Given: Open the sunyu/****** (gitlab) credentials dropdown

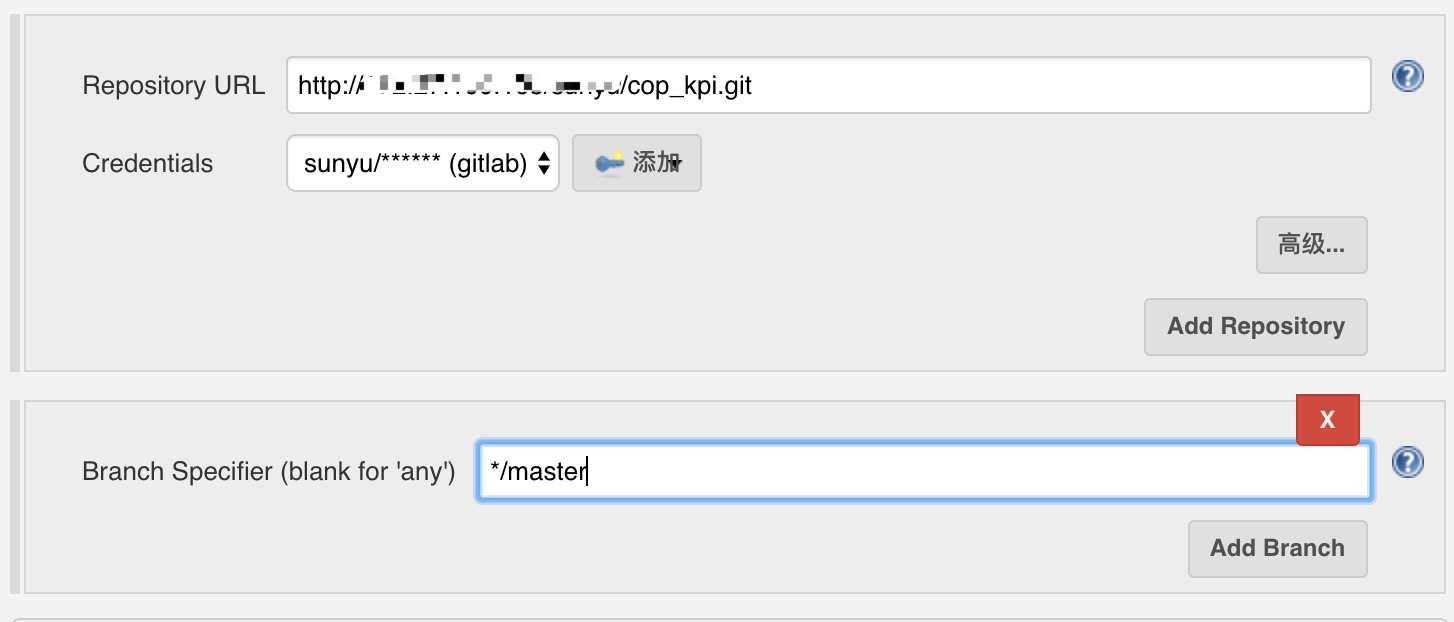Looking at the screenshot, I should coord(423,163).
